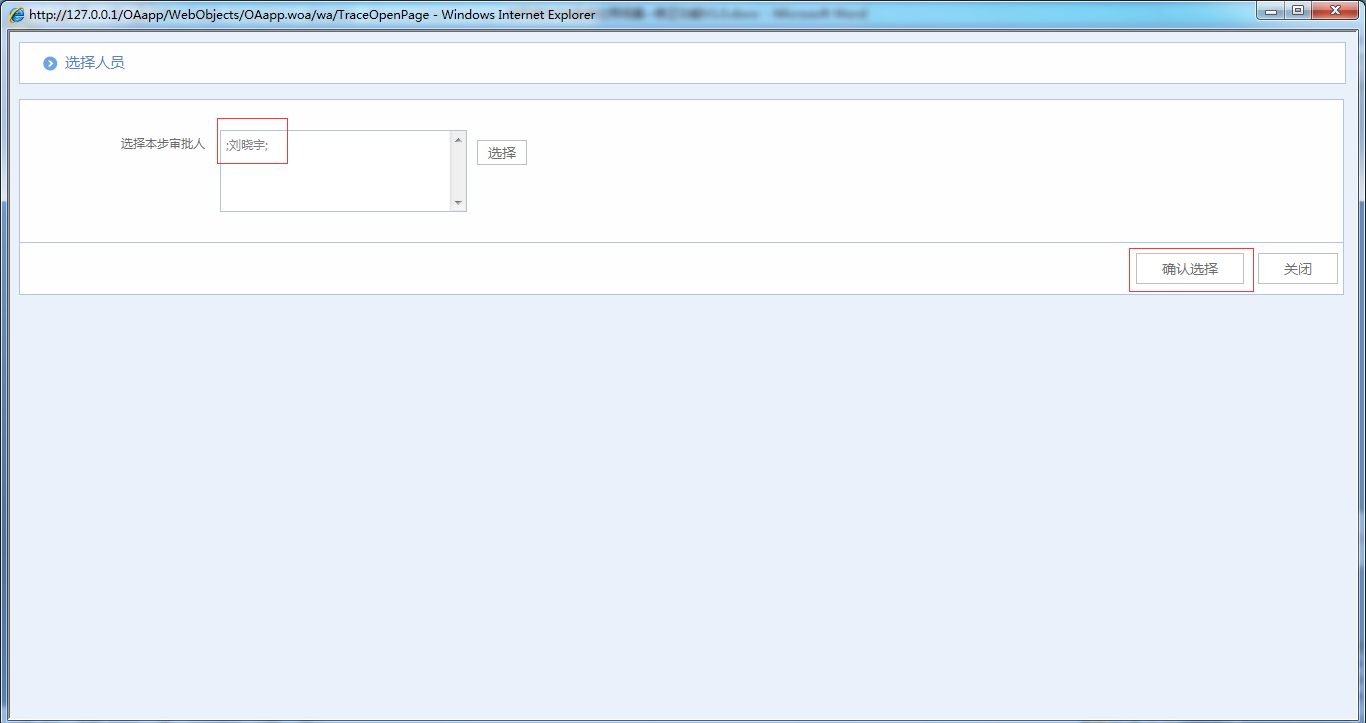Screen dimensions: 1366x723
Task: Click the blue arrow icon beside 选择人员
Action: [x=50, y=64]
